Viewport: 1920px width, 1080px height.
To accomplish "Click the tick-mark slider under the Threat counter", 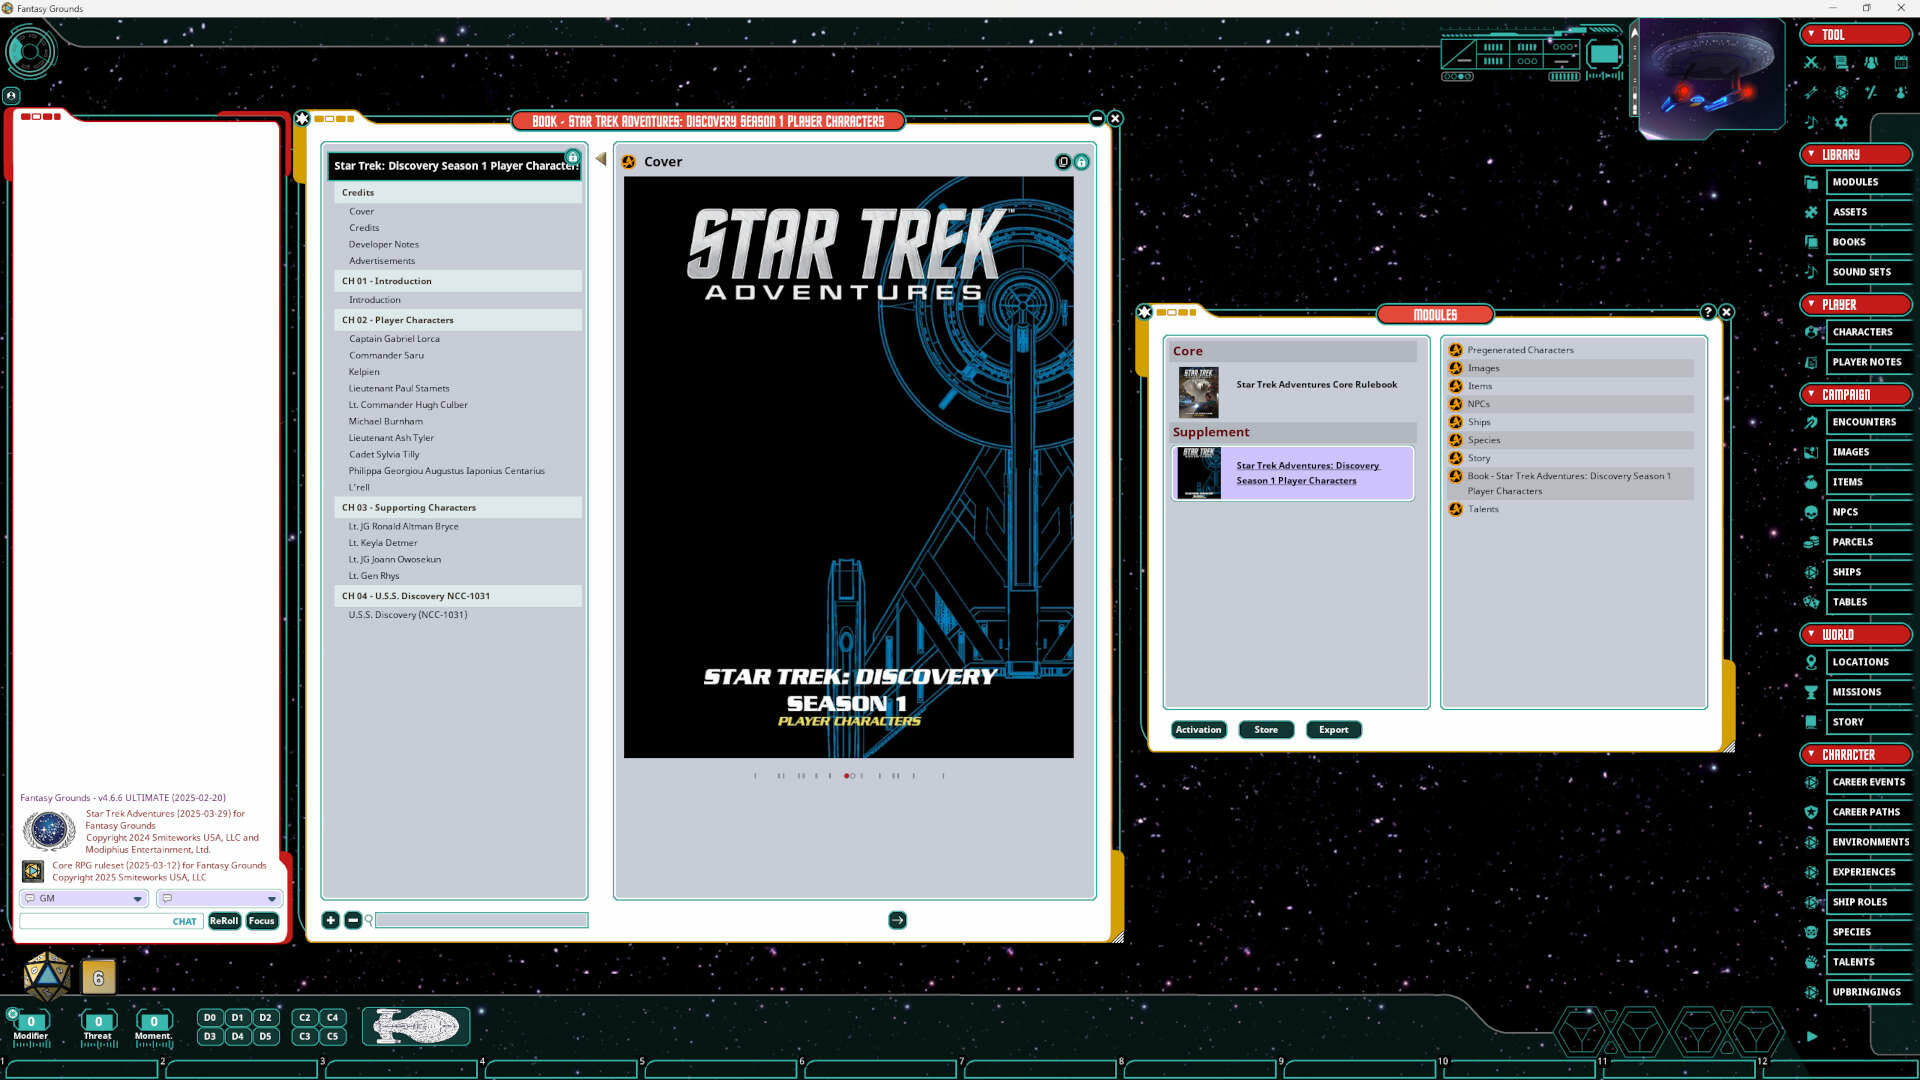I will point(99,1044).
